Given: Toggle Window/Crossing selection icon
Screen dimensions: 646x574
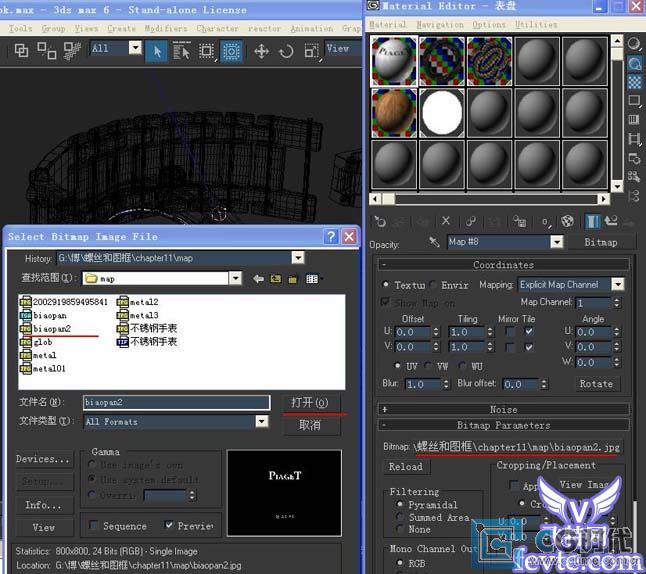Looking at the screenshot, I should click(231, 52).
